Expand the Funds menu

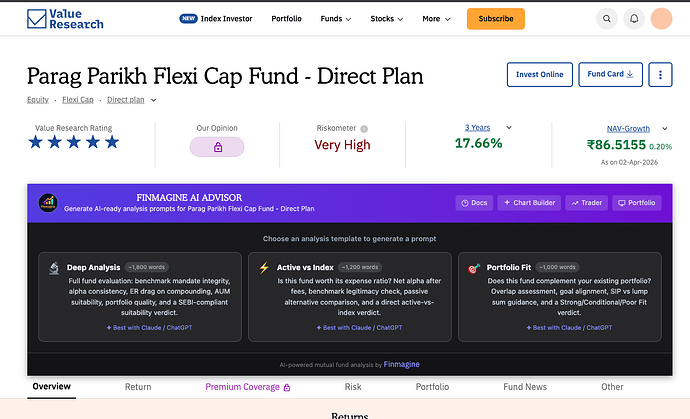point(336,19)
